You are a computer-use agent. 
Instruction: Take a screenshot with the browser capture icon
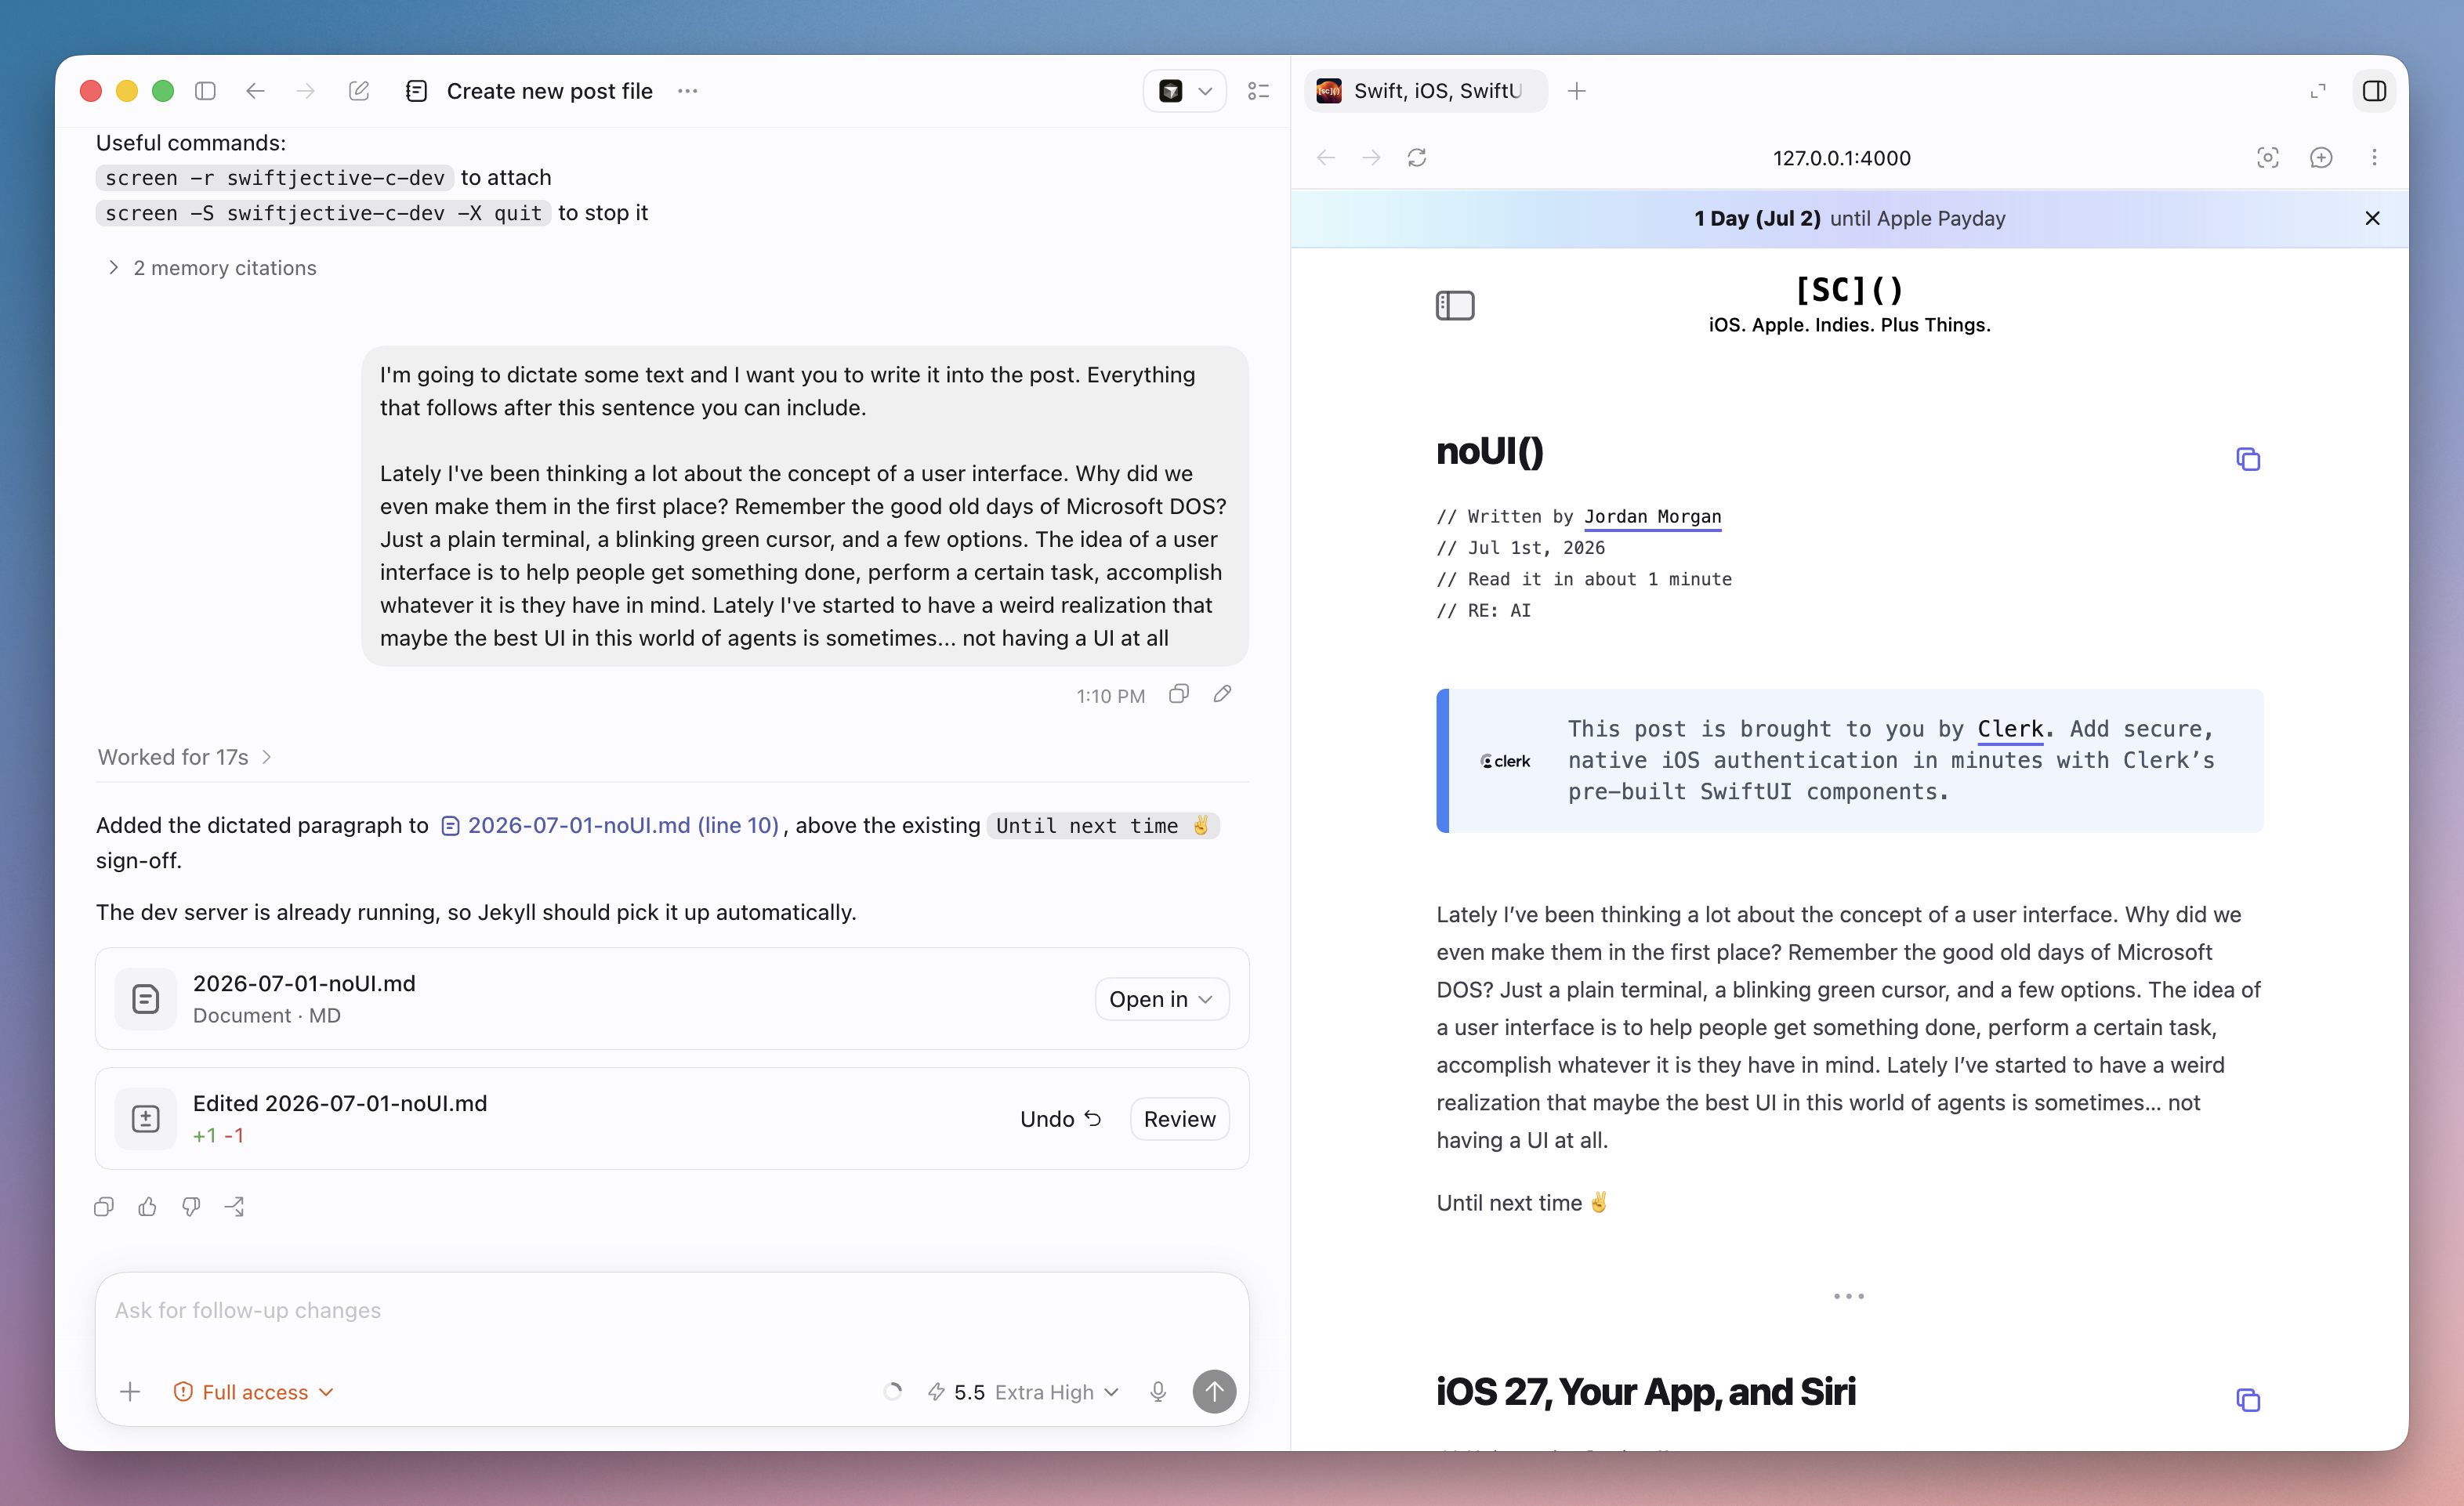[2268, 158]
